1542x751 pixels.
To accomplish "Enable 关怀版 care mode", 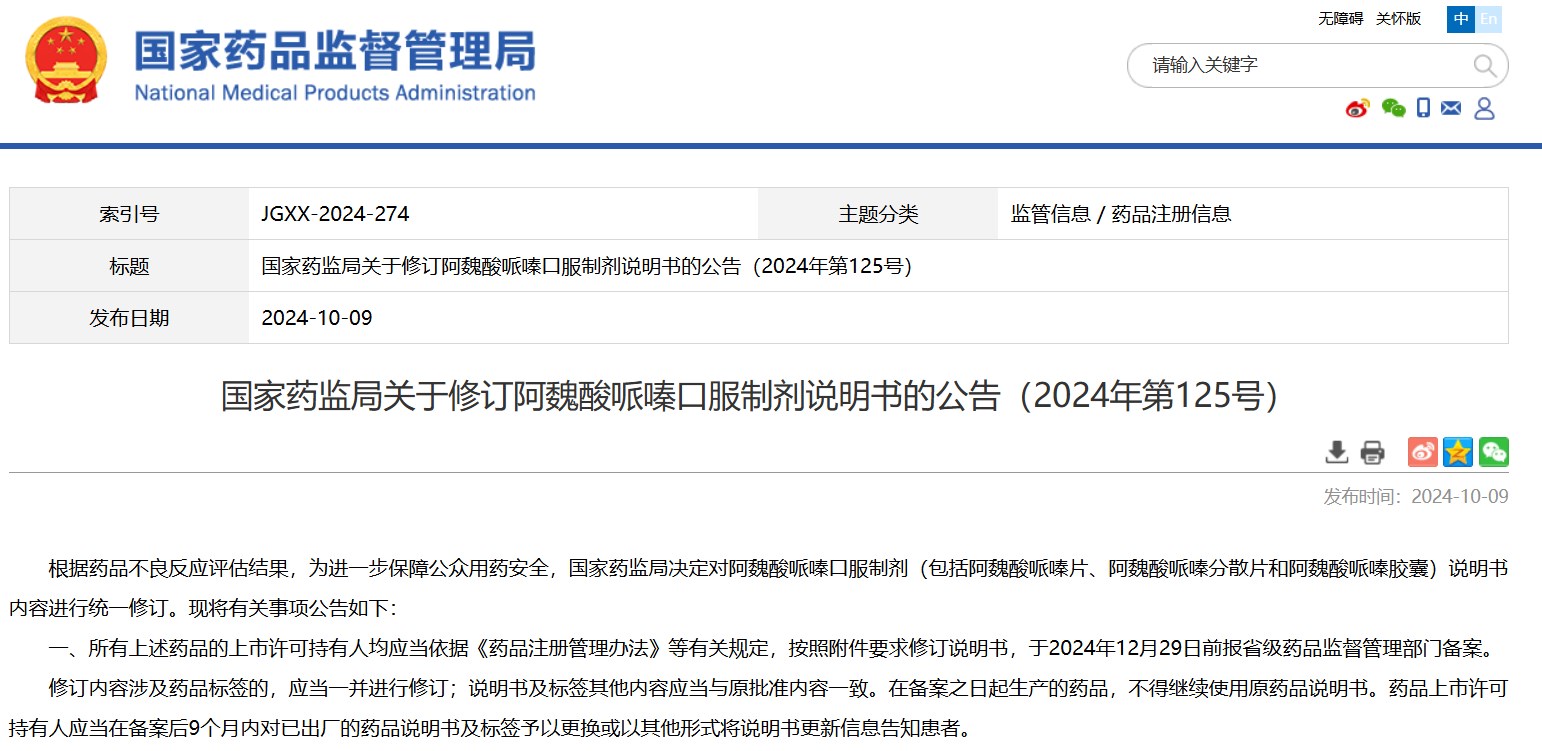I will tap(1398, 19).
